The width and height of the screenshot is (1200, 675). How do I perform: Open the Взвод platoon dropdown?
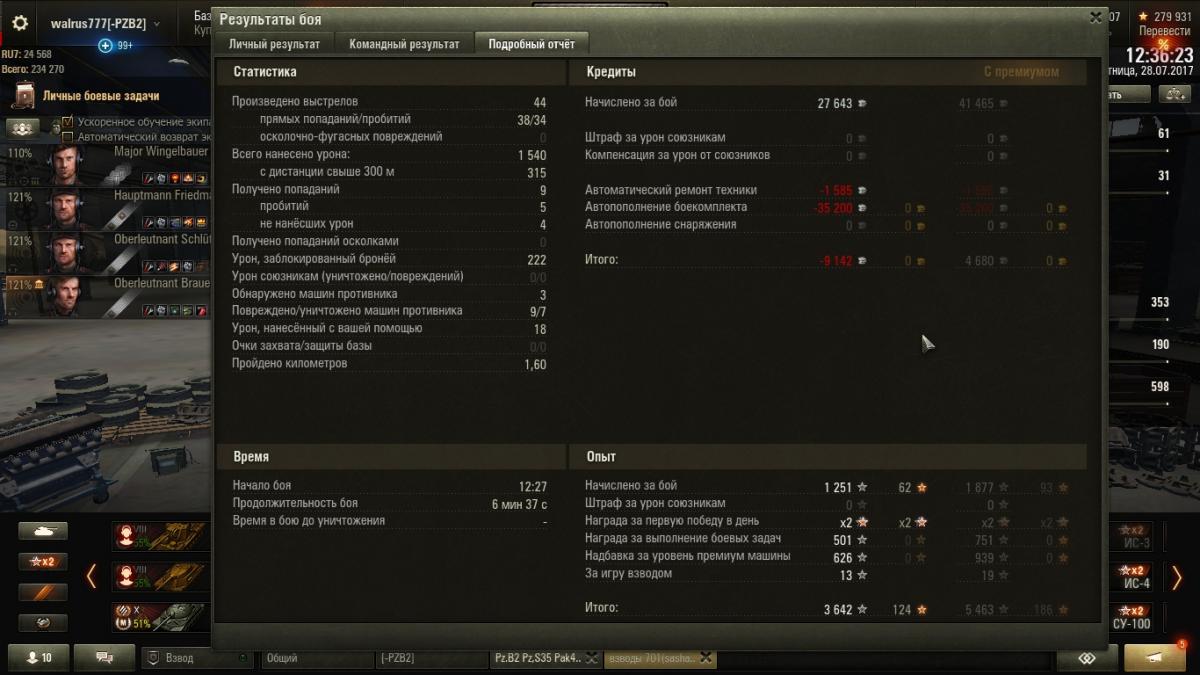[x=198, y=658]
